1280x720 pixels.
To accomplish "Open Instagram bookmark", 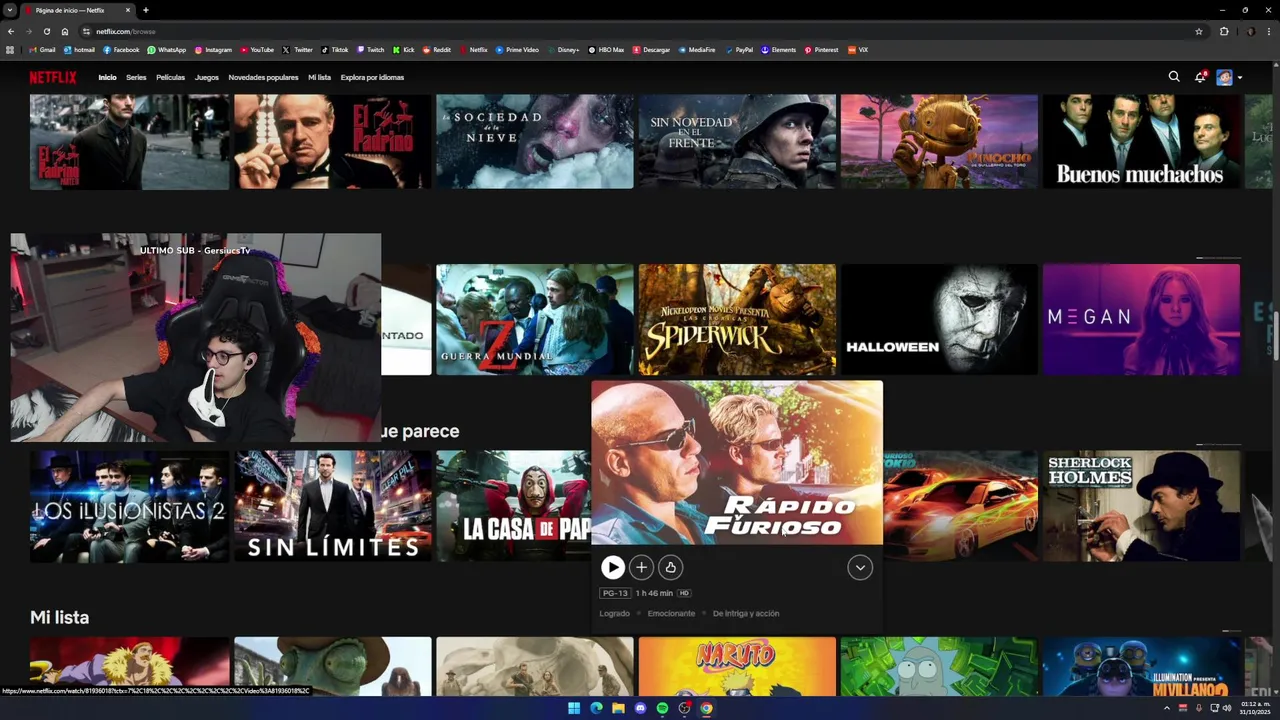I will coord(213,49).
